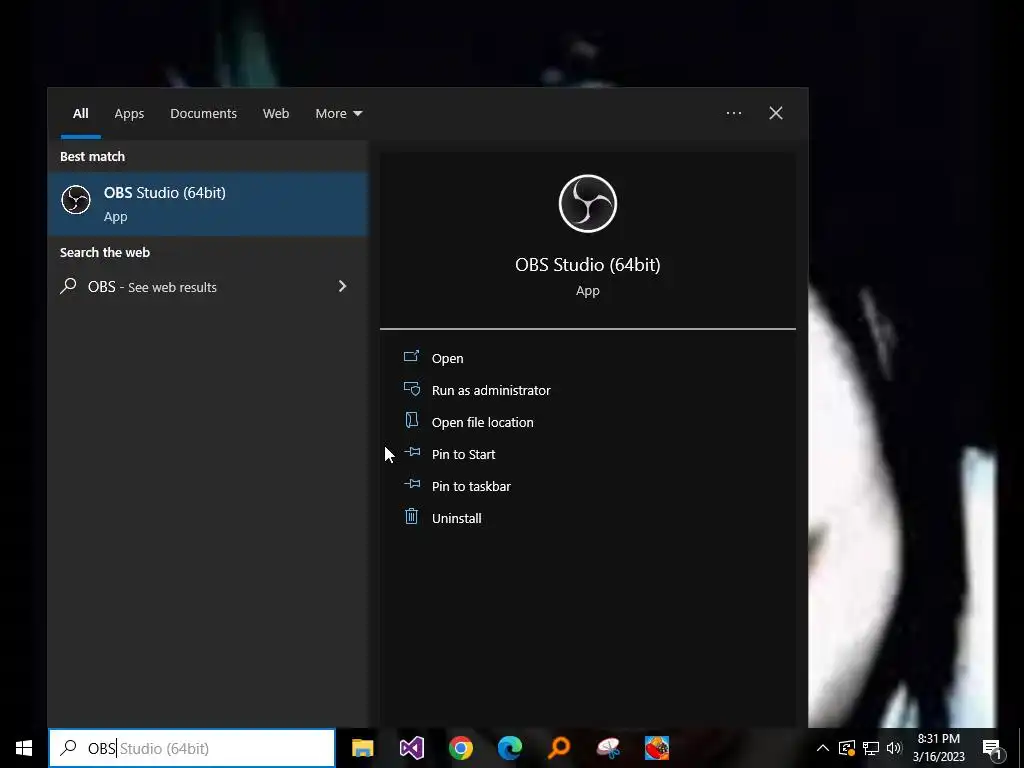1024x768 pixels.
Task: Open Google Chrome from the taskbar
Action: (460, 748)
